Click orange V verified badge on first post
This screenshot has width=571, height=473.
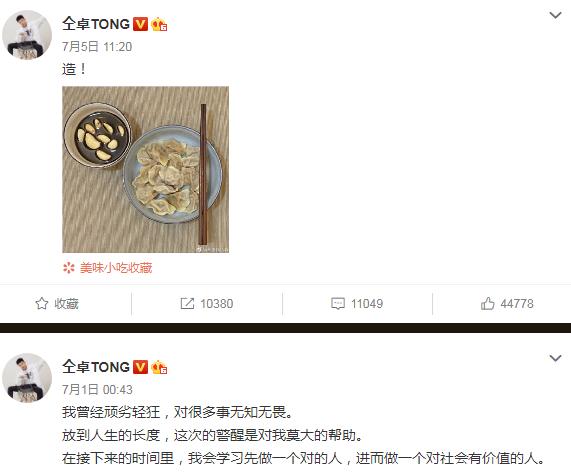tap(140, 24)
